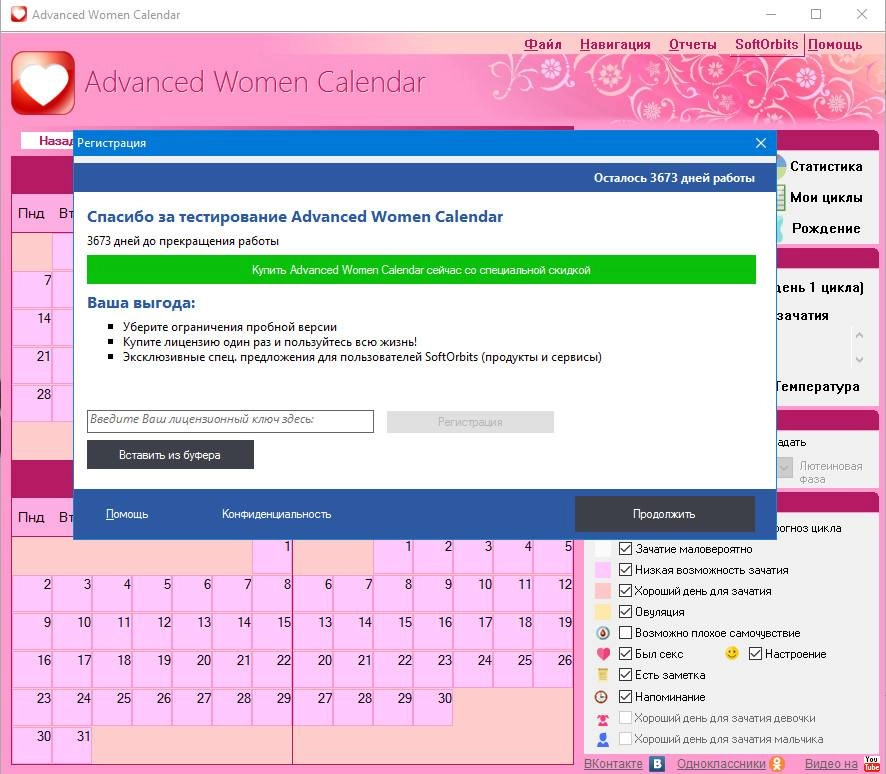Screen dimensions: 886x774
Task: Uncheck Хороший день для зачатия checkbox
Action: click(625, 590)
